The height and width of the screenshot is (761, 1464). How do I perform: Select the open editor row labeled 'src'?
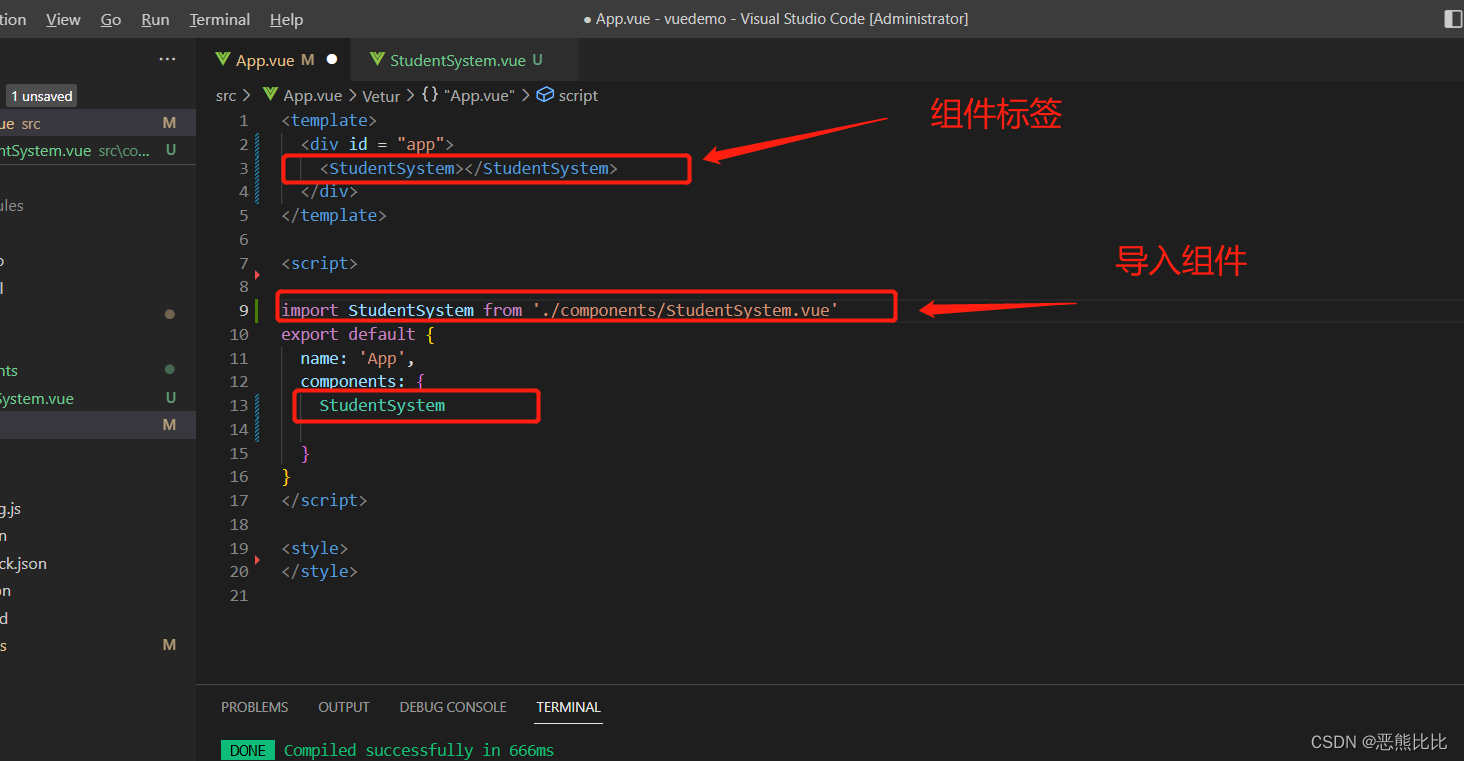pyautogui.click(x=98, y=123)
